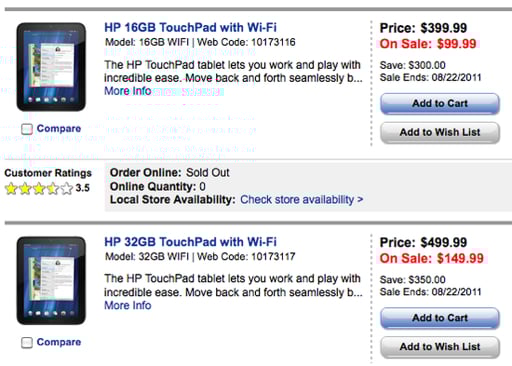This screenshot has height=366, width=512.
Task: Click Check store availability link
Action: click(x=302, y=199)
